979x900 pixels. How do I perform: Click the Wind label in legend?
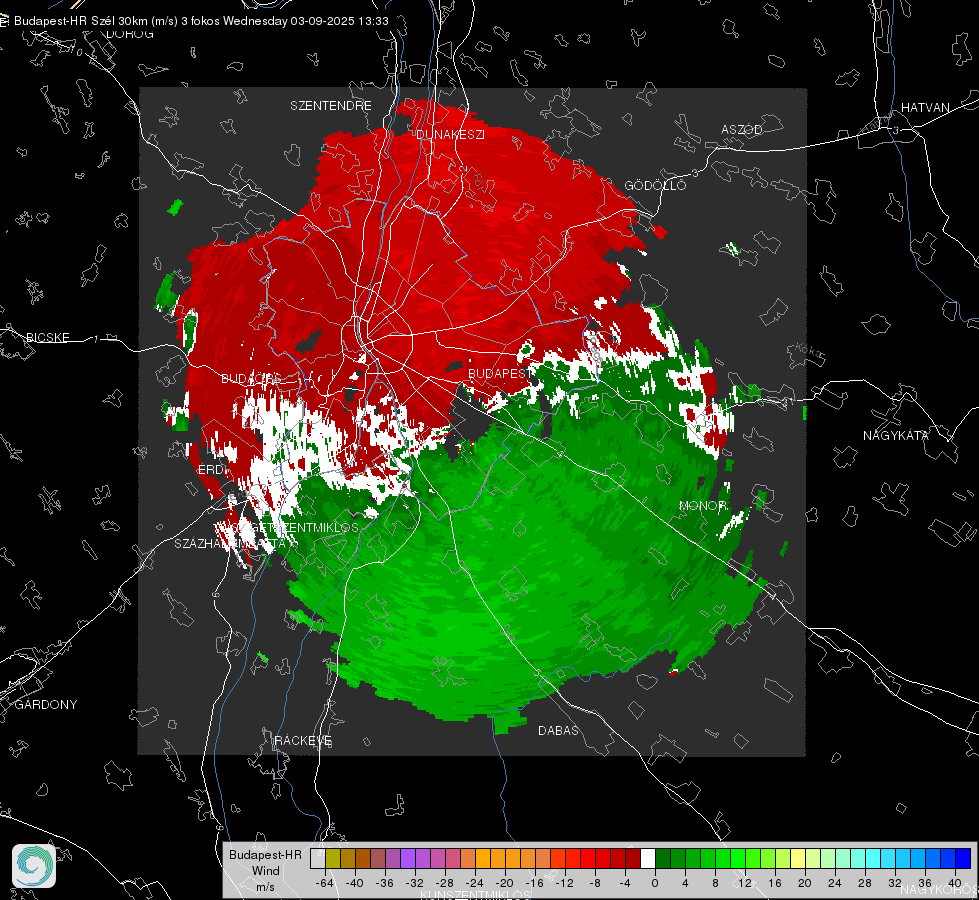(265, 871)
